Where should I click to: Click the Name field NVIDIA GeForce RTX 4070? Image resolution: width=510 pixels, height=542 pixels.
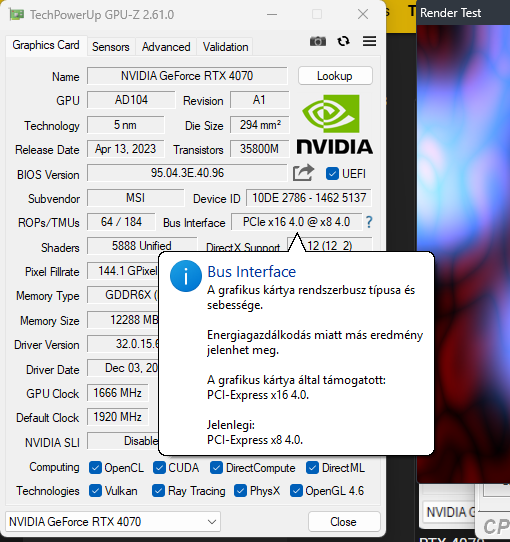[x=187, y=76]
